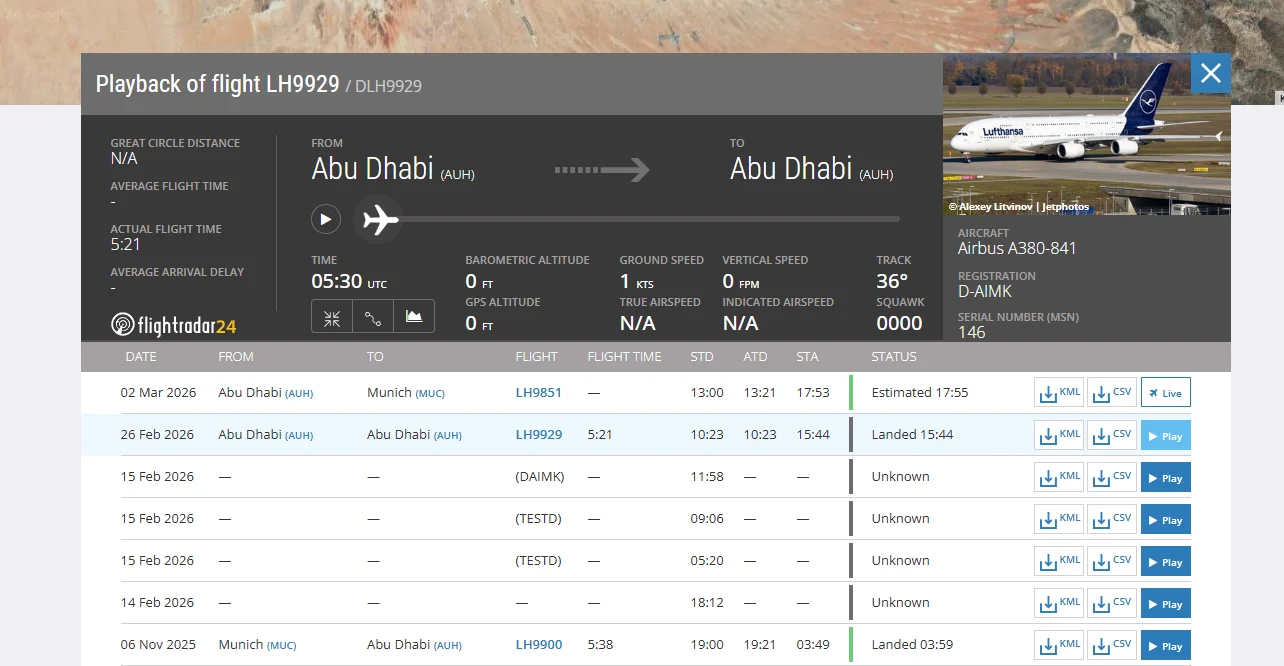
Task: Start playback with the circular play icon
Action: click(x=326, y=219)
